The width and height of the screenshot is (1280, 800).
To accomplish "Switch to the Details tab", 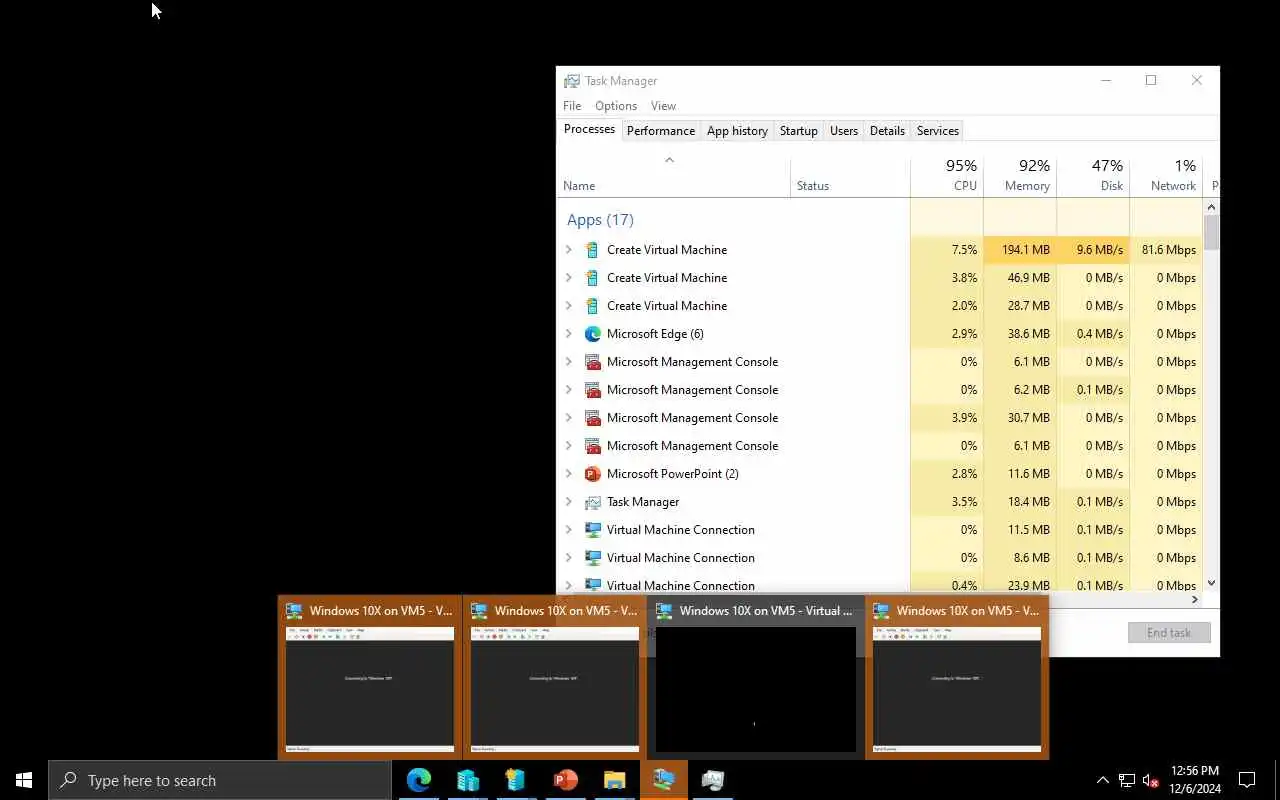I will (x=887, y=131).
